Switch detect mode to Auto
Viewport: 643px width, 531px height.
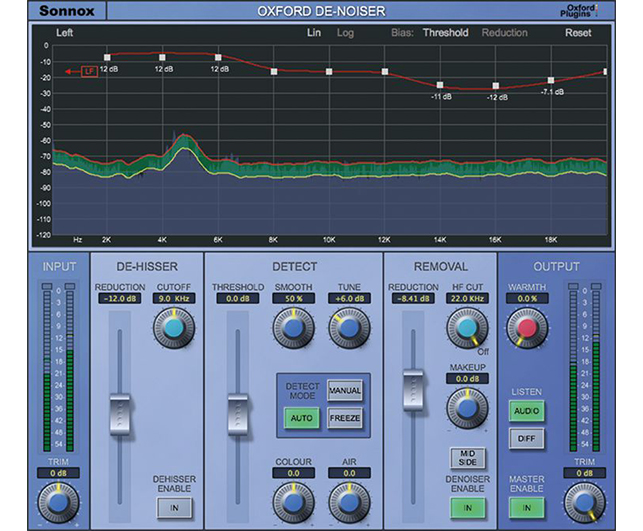click(x=301, y=418)
